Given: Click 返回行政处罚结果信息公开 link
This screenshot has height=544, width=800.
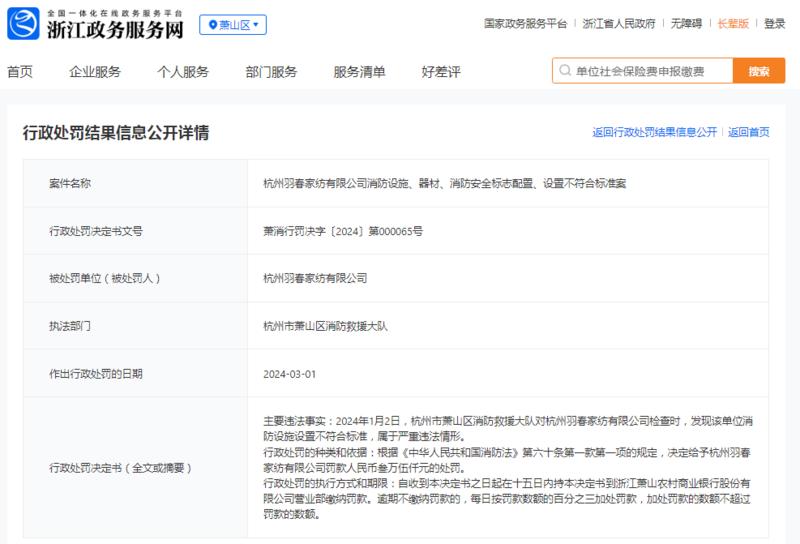Looking at the screenshot, I should (654, 132).
